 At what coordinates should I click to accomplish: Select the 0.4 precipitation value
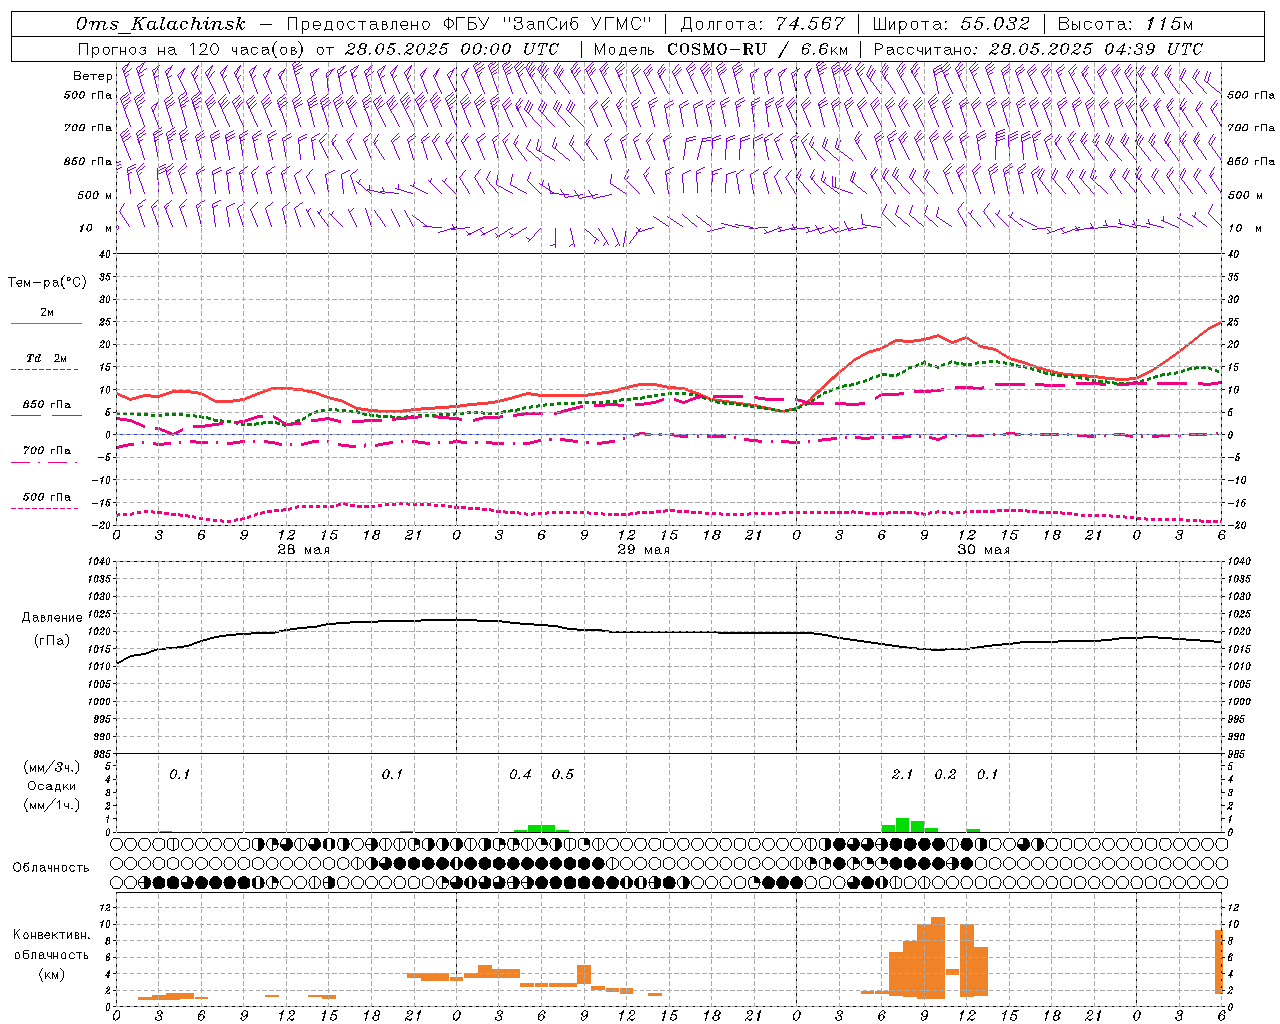coord(520,774)
